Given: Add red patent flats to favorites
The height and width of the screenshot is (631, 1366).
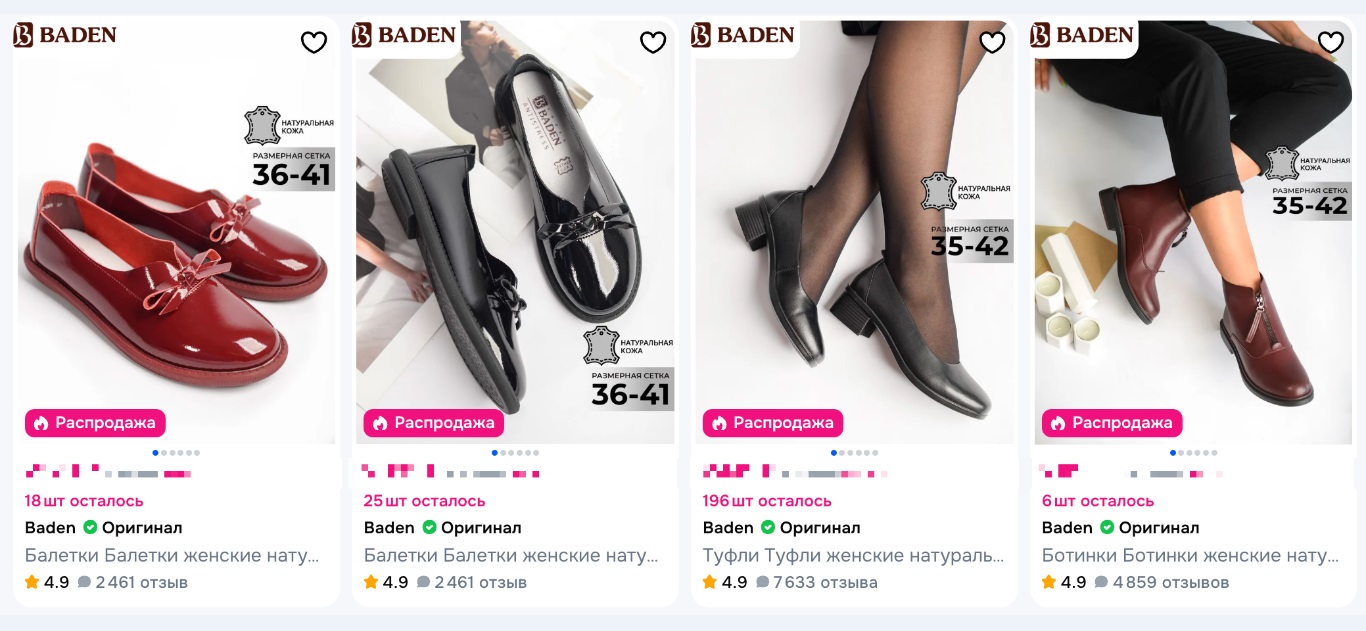Looking at the screenshot, I should pyautogui.click(x=314, y=42).
